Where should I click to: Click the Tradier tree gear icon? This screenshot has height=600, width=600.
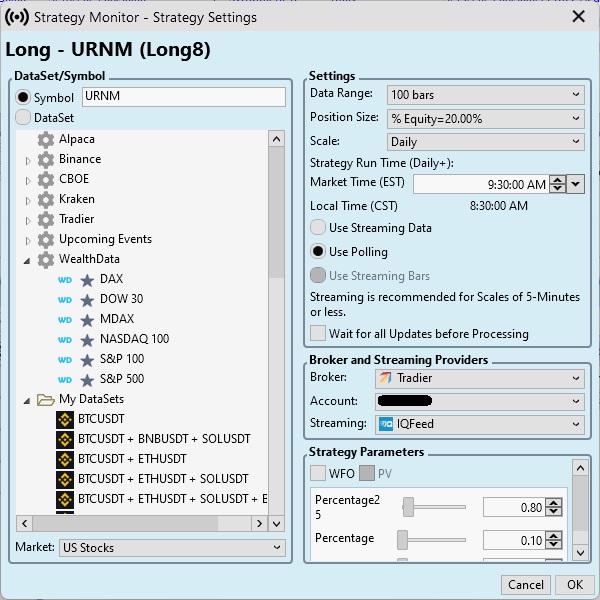[x=46, y=219]
